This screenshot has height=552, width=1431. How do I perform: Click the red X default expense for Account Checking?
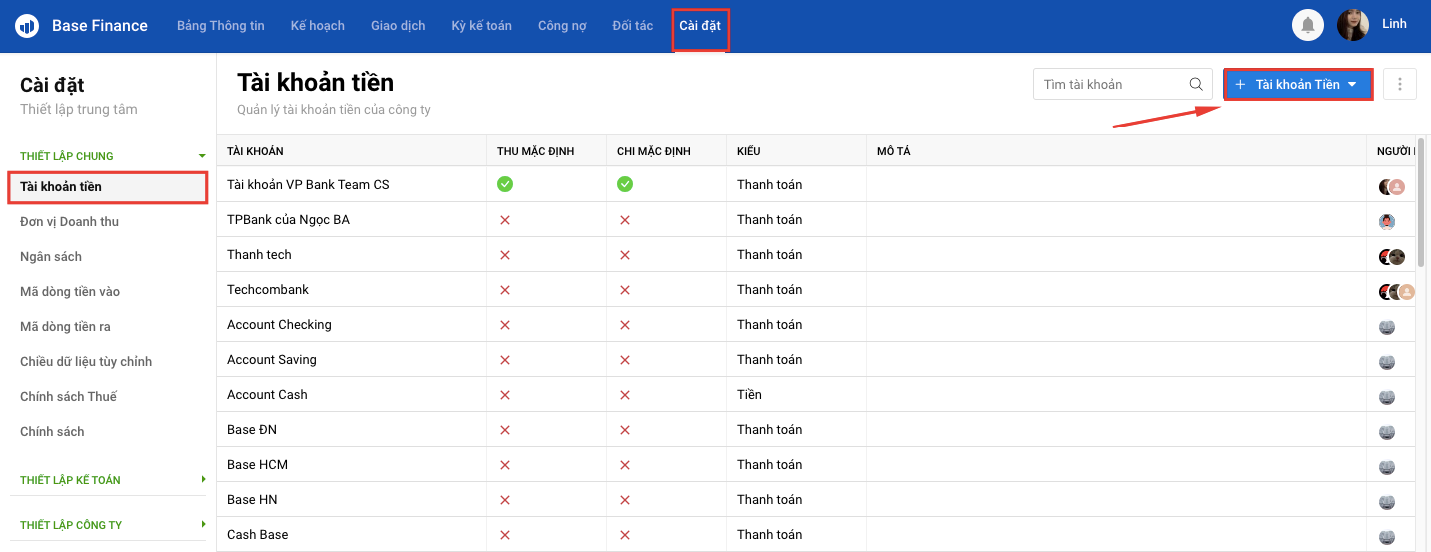625,325
